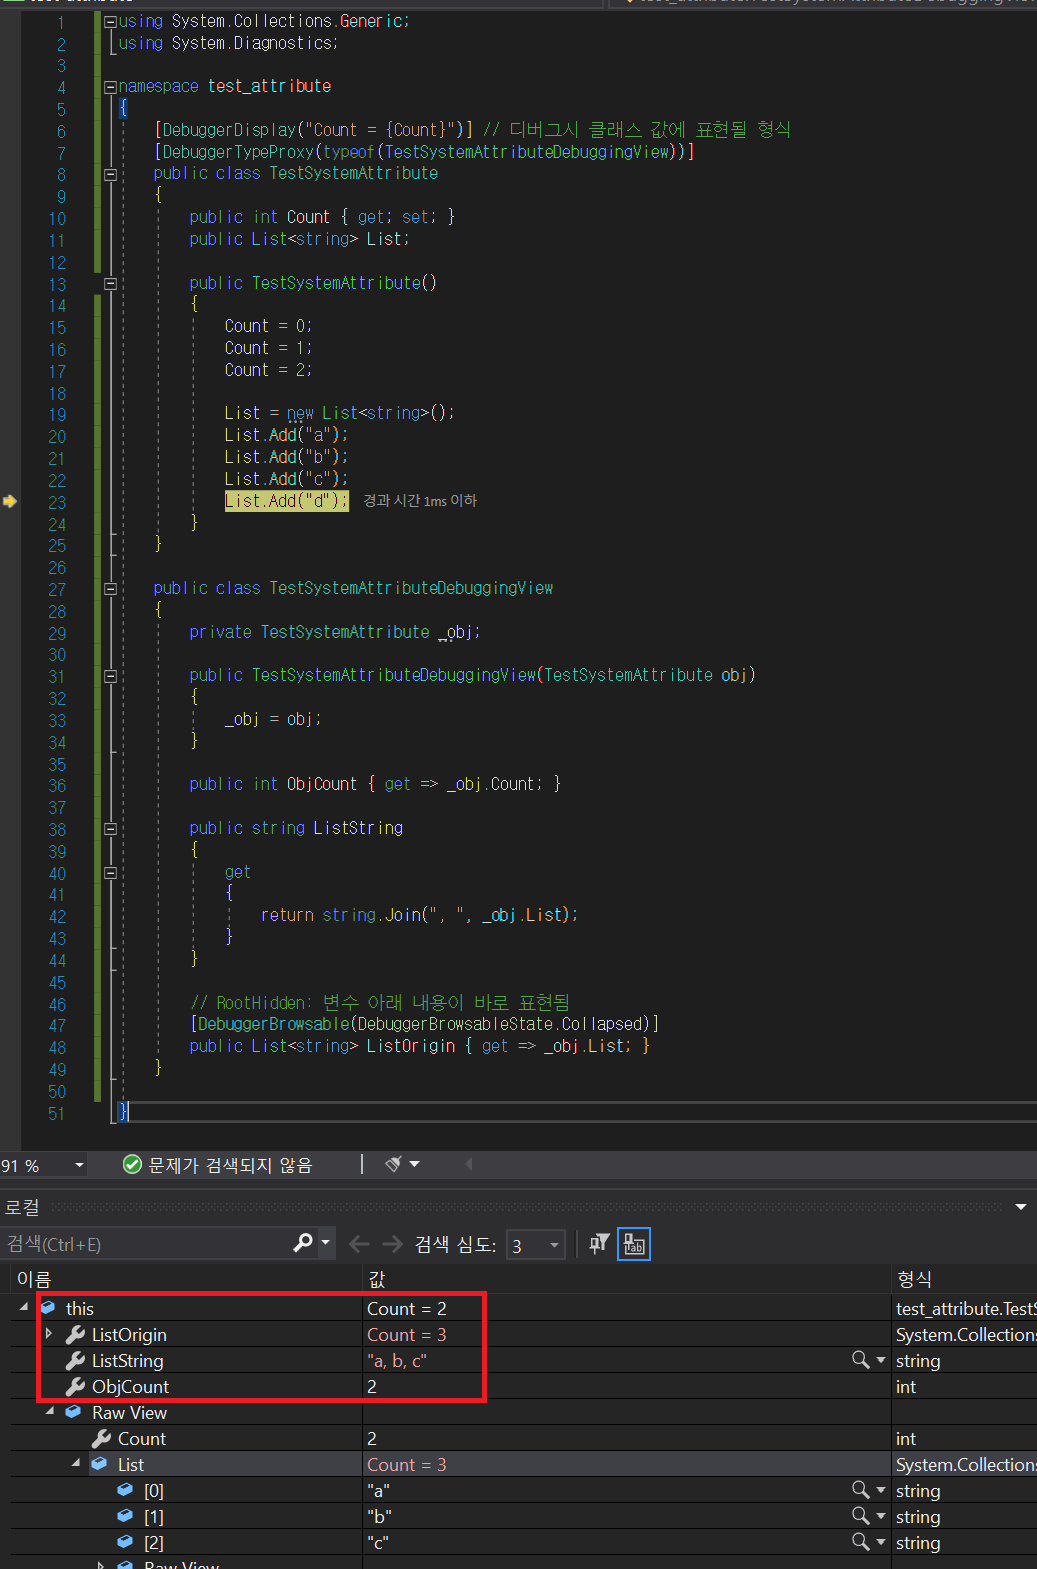The width and height of the screenshot is (1037, 1569).
Task: Open the 로컬 window options dropdown
Action: pyautogui.click(x=1021, y=1207)
